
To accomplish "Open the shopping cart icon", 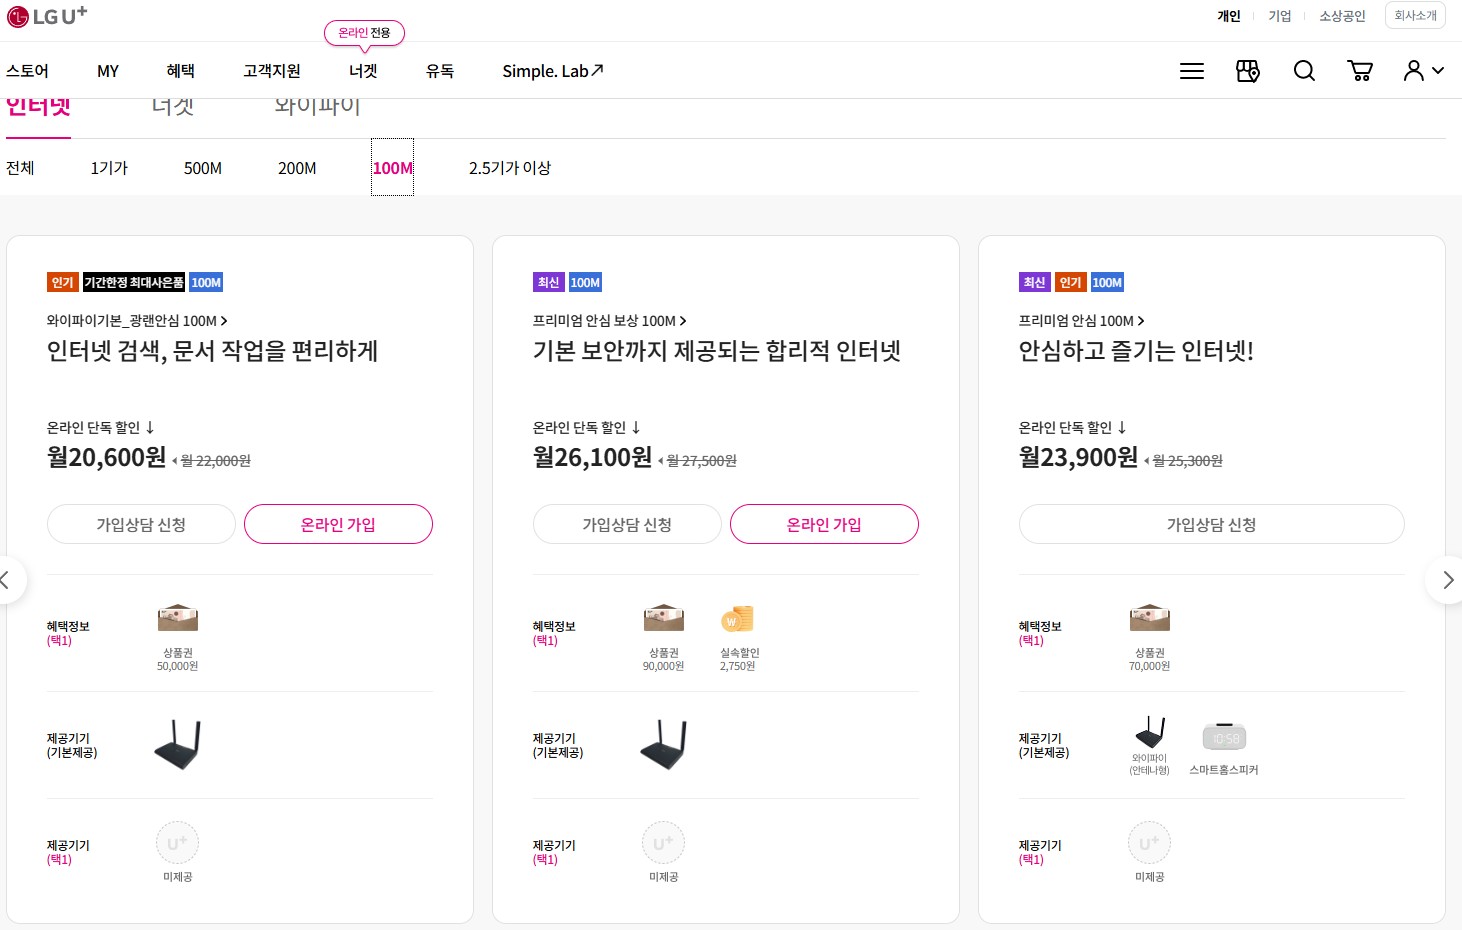I will point(1360,71).
